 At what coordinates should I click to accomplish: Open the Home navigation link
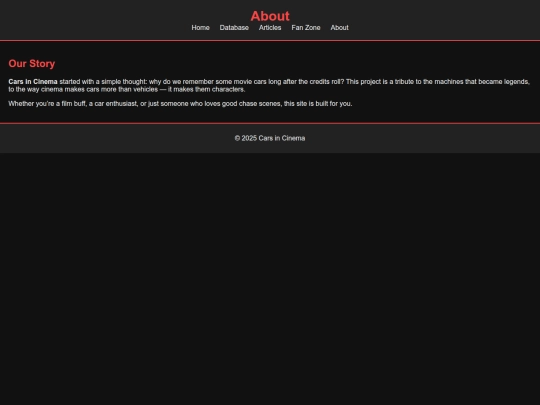[x=200, y=28]
